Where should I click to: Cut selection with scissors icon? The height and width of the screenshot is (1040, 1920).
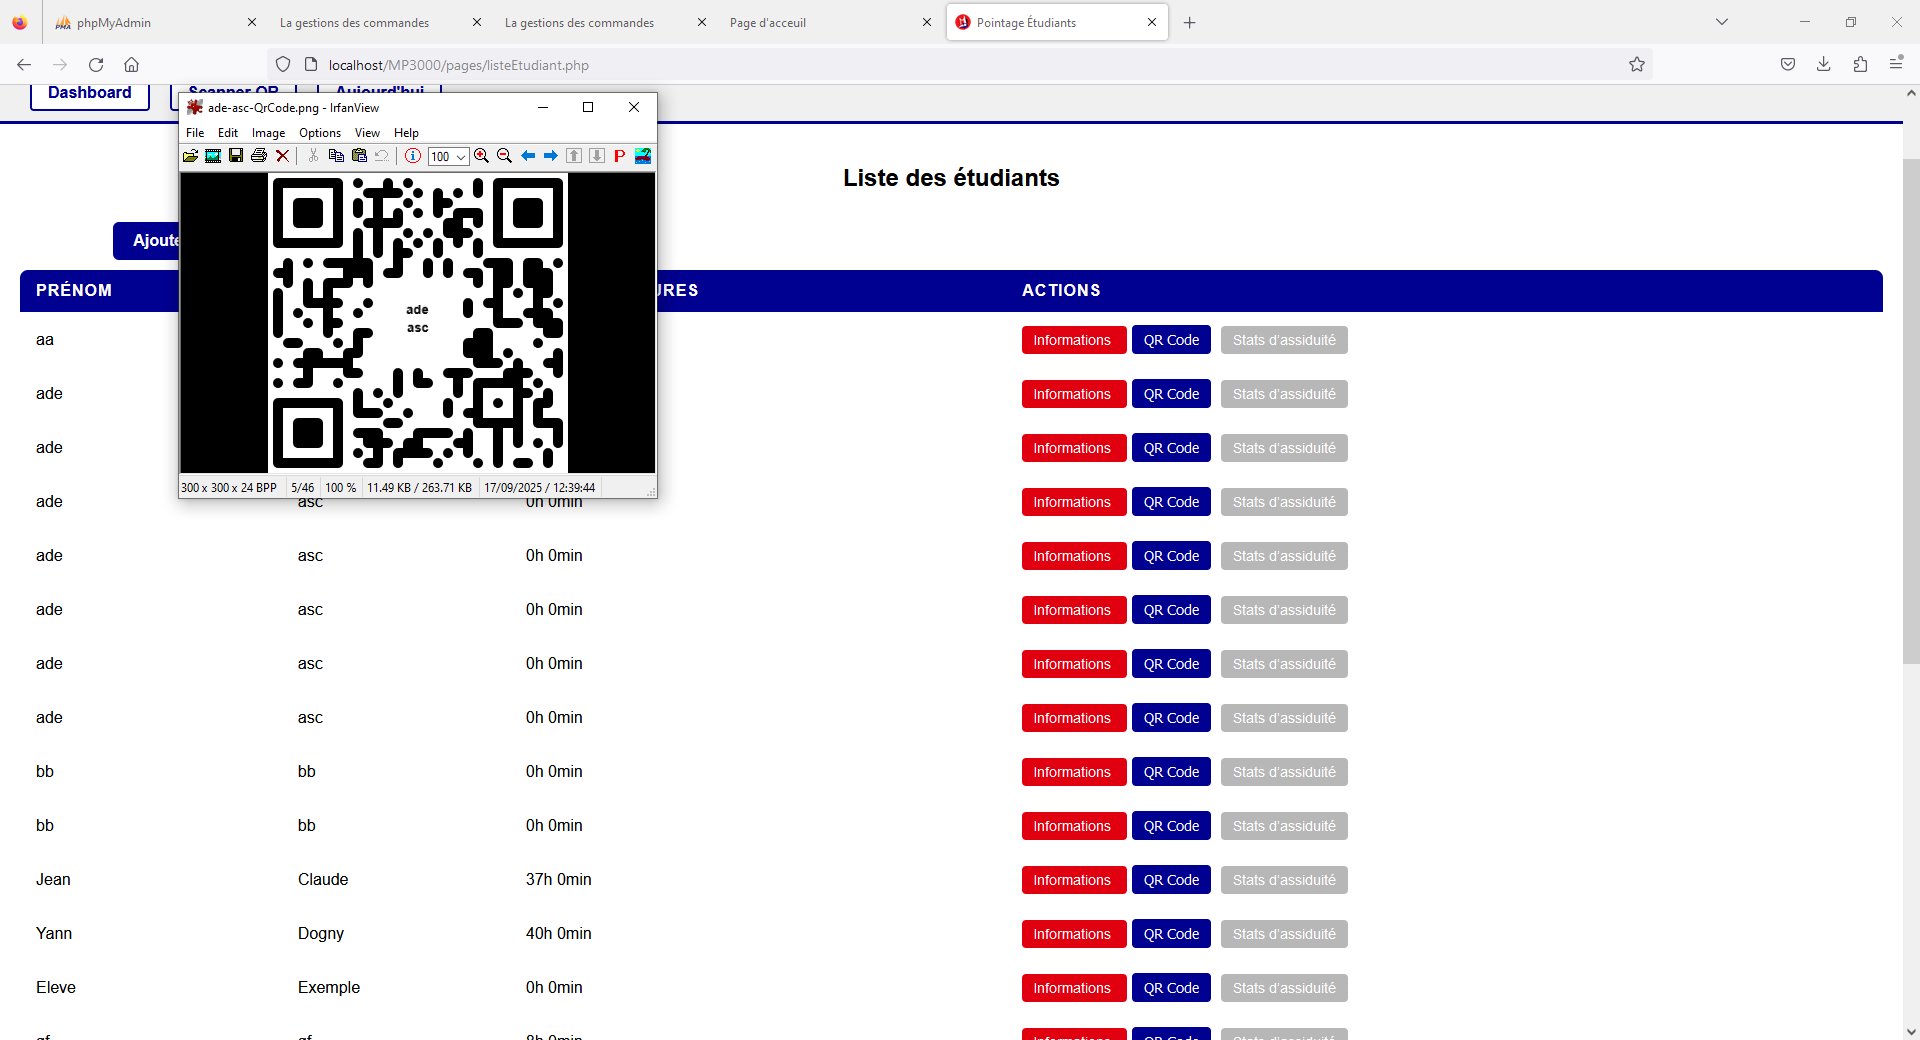313,156
